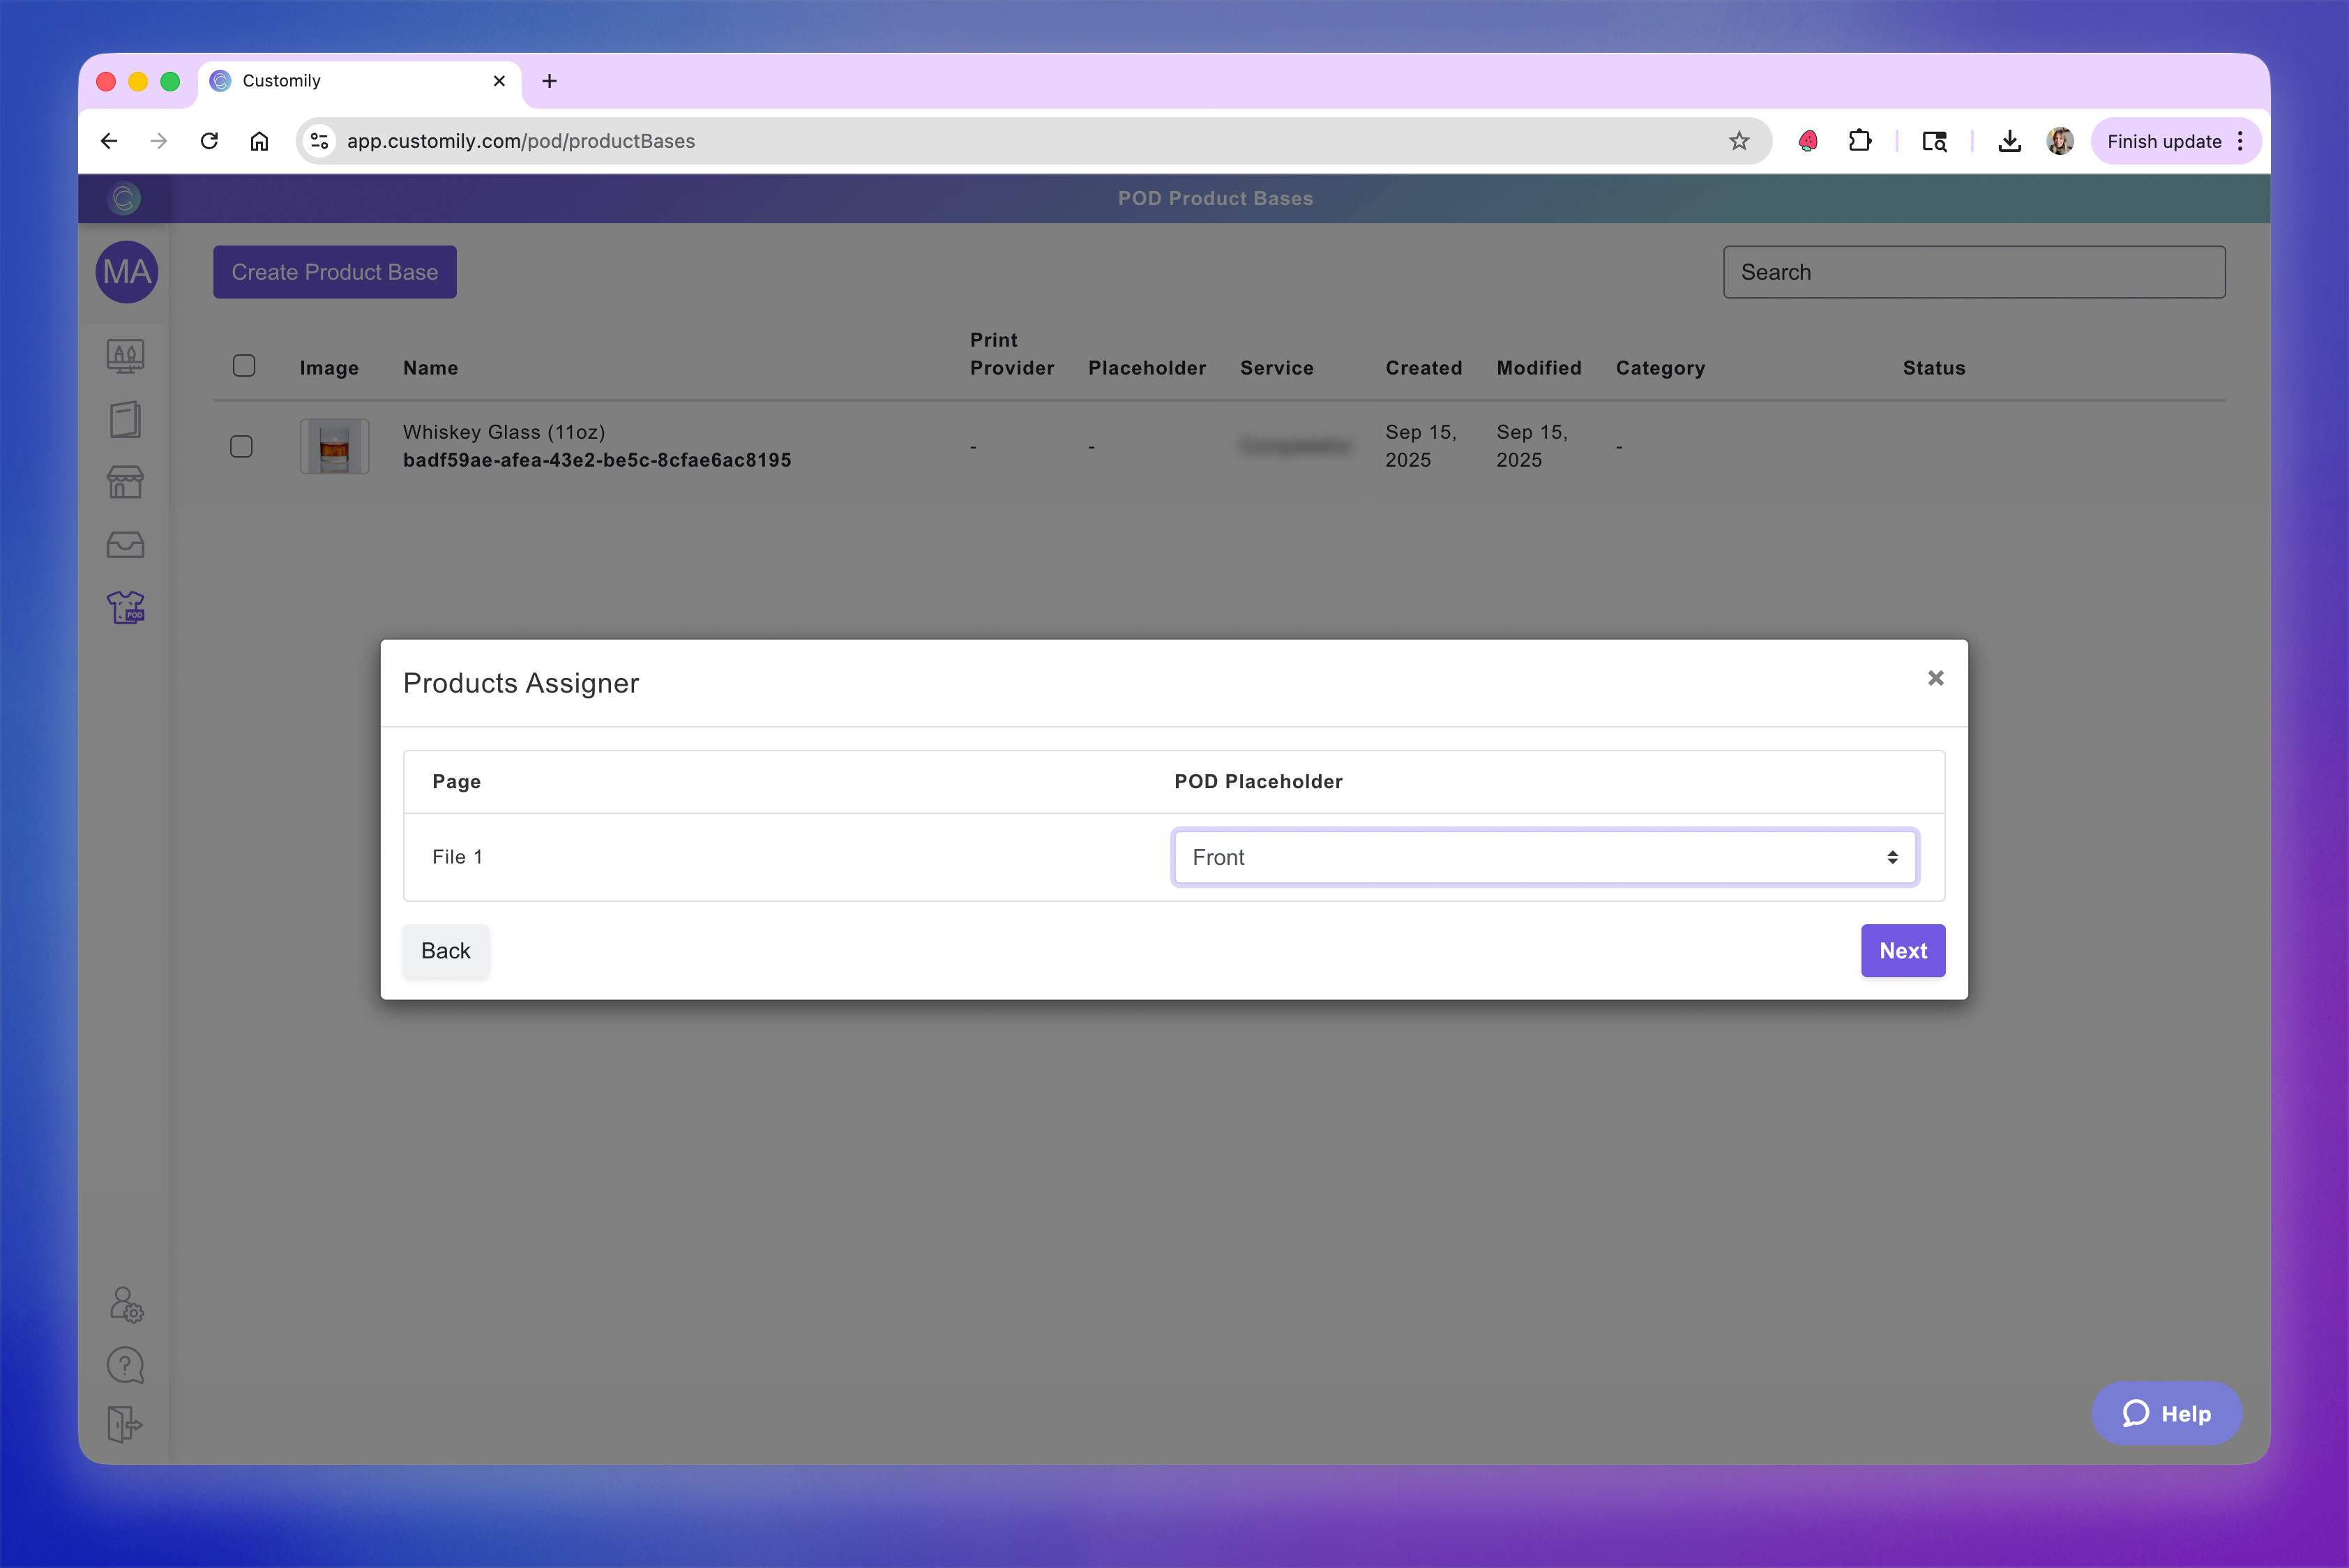Screen dimensions: 2349x1568
Task: Open the Help chat bubble button
Action: tap(2166, 1413)
